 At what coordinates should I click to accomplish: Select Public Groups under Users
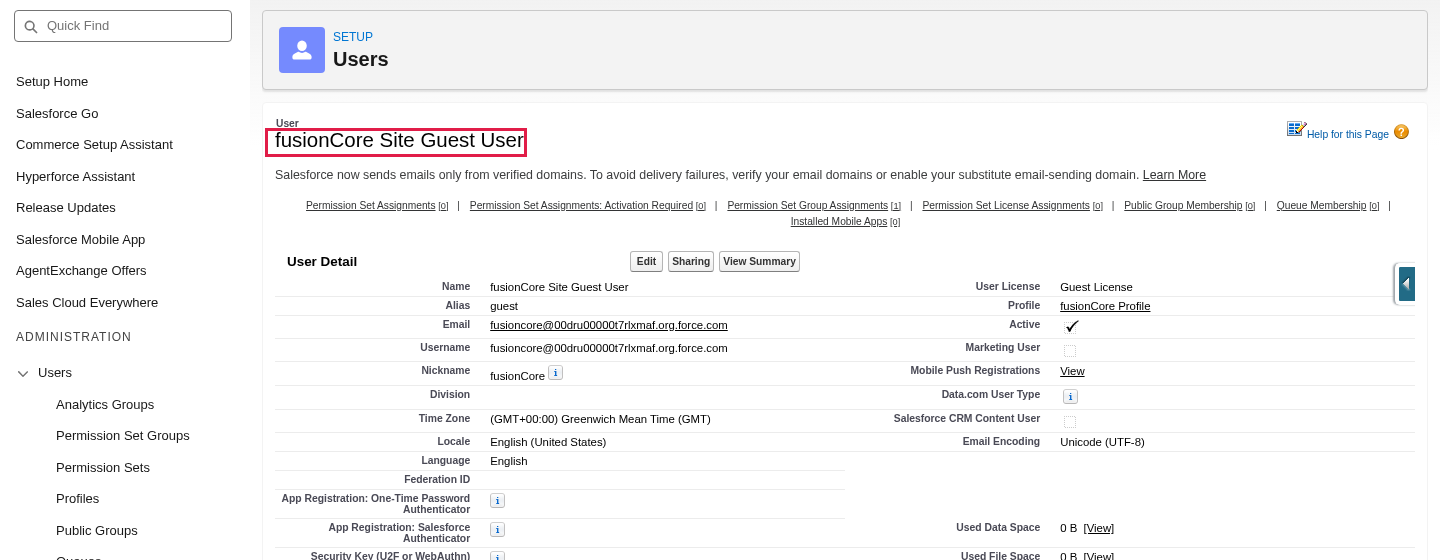pyautogui.click(x=97, y=531)
